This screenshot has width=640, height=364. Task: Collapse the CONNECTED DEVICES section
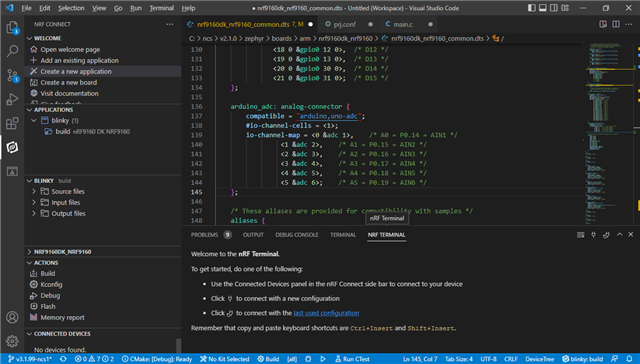click(29, 334)
